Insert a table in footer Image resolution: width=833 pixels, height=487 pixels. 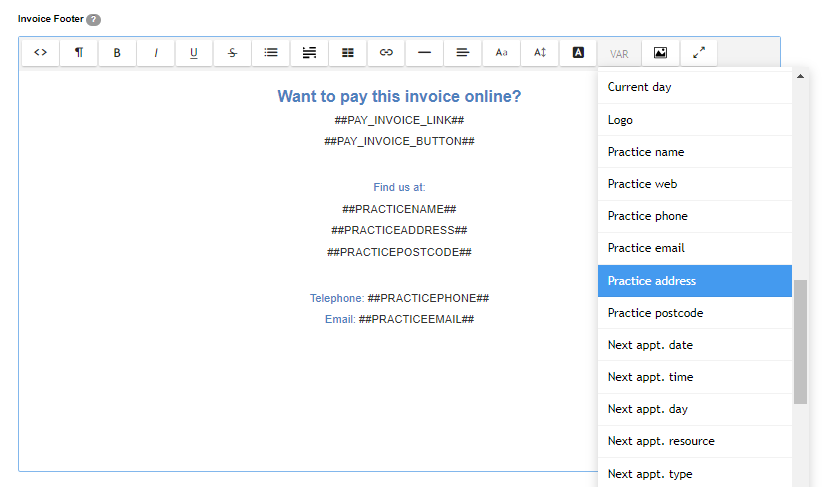pos(348,53)
